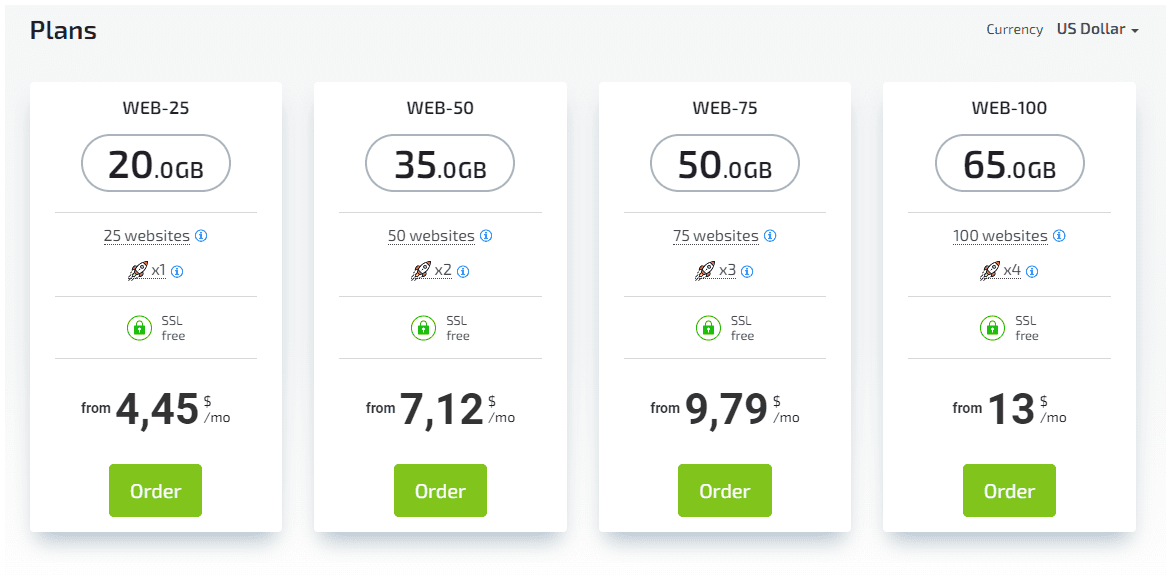The image size is (1171, 578).
Task: Click info icon beside 100 websites
Action: tap(1059, 236)
